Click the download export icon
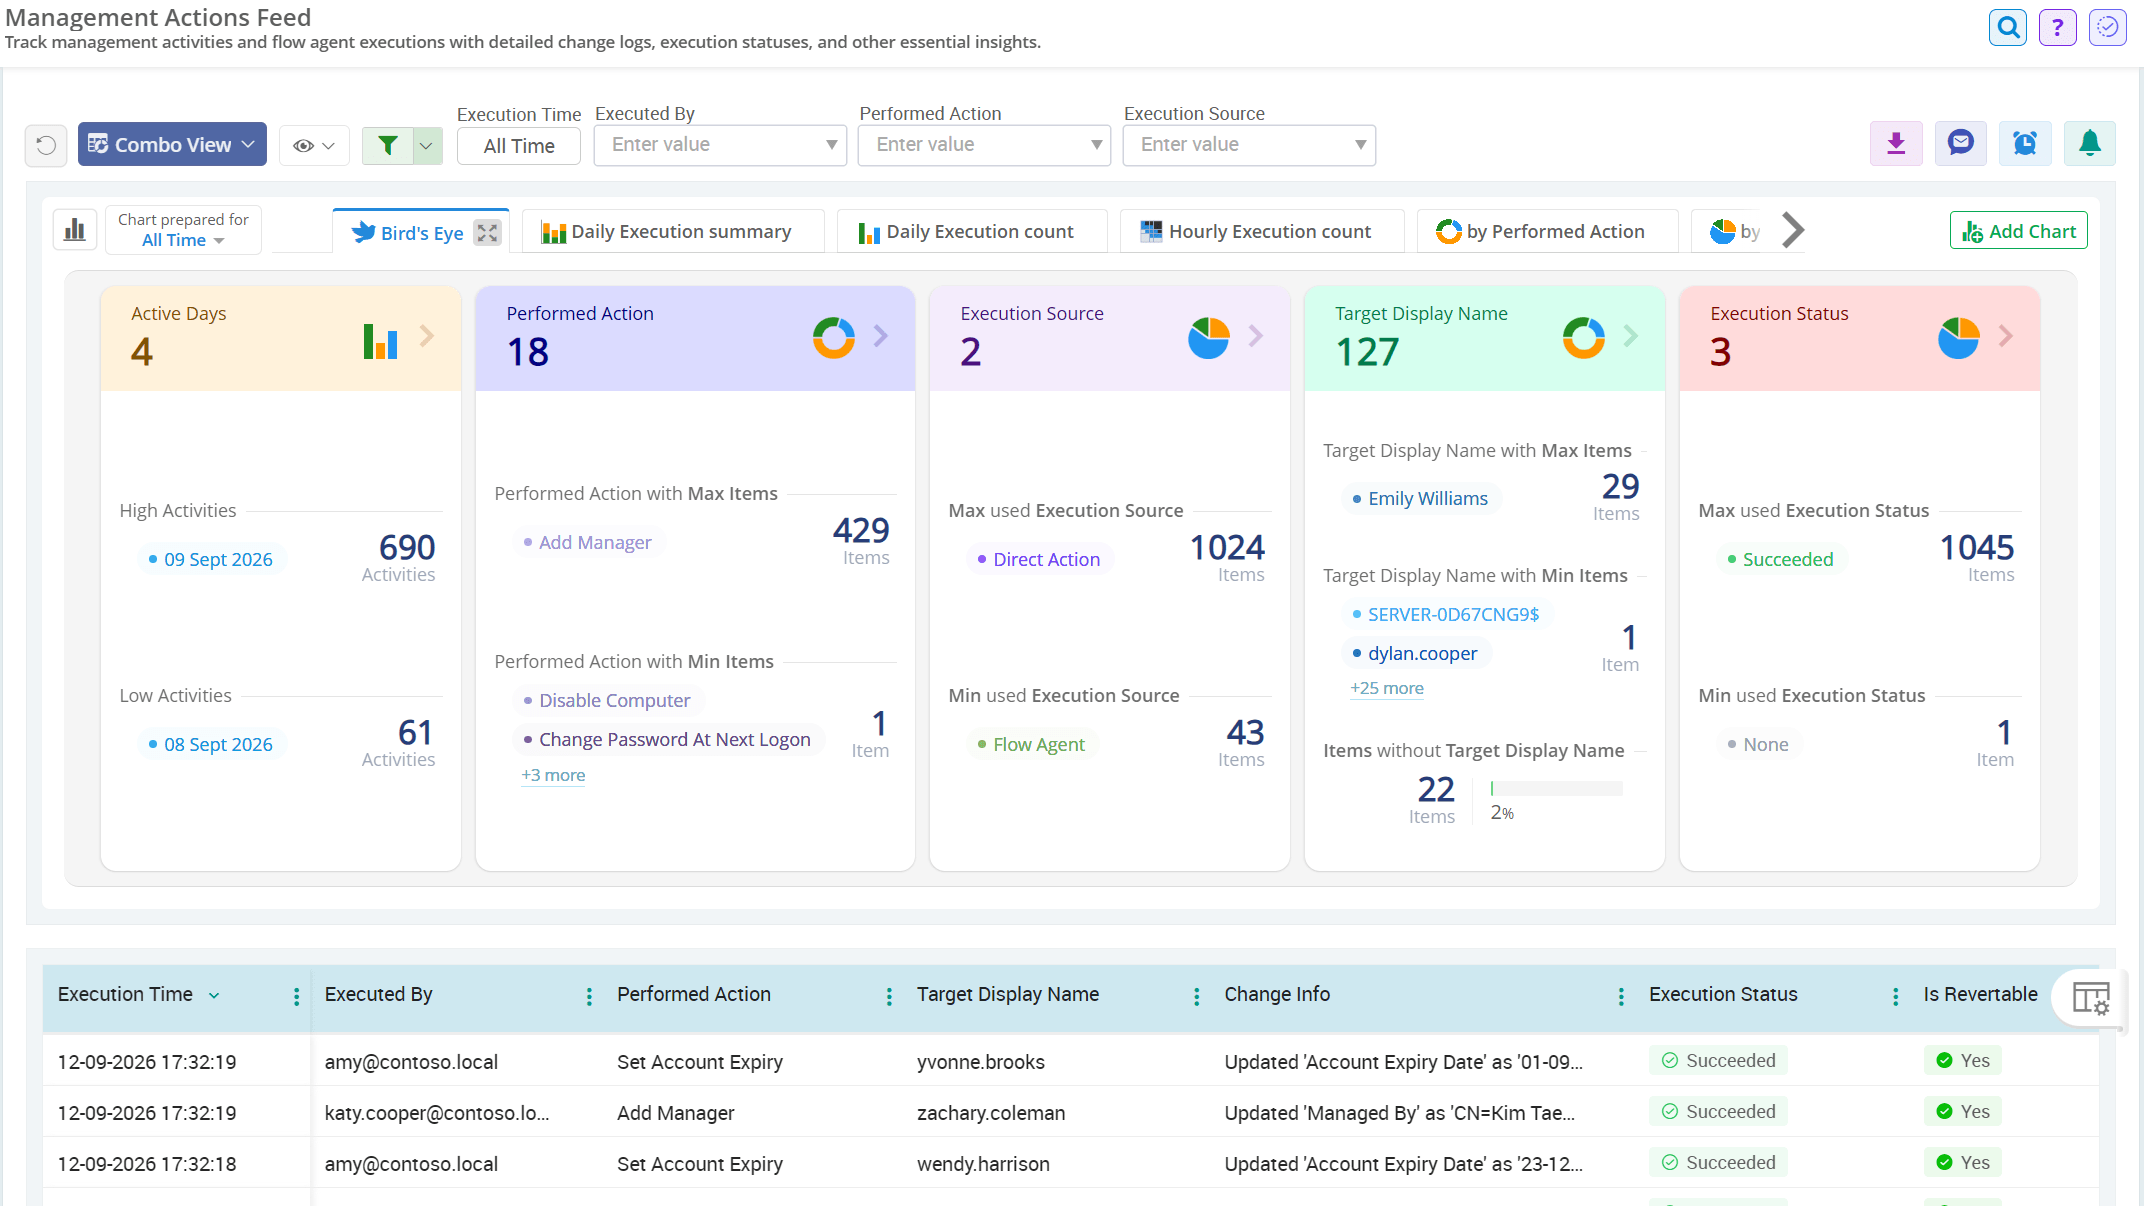Screen dimensions: 2144x1206 (x=1896, y=144)
